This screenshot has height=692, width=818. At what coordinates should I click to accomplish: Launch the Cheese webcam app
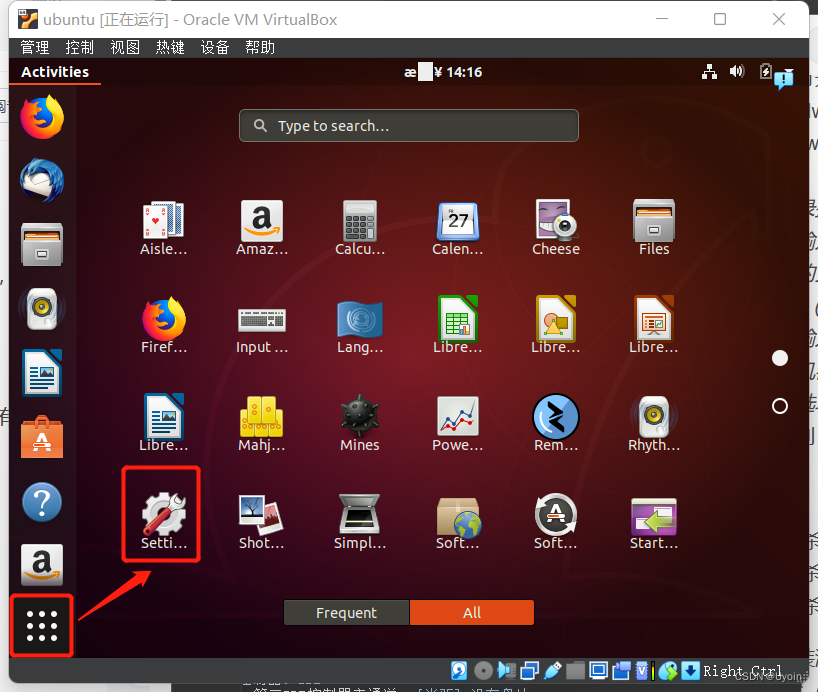coord(556,229)
